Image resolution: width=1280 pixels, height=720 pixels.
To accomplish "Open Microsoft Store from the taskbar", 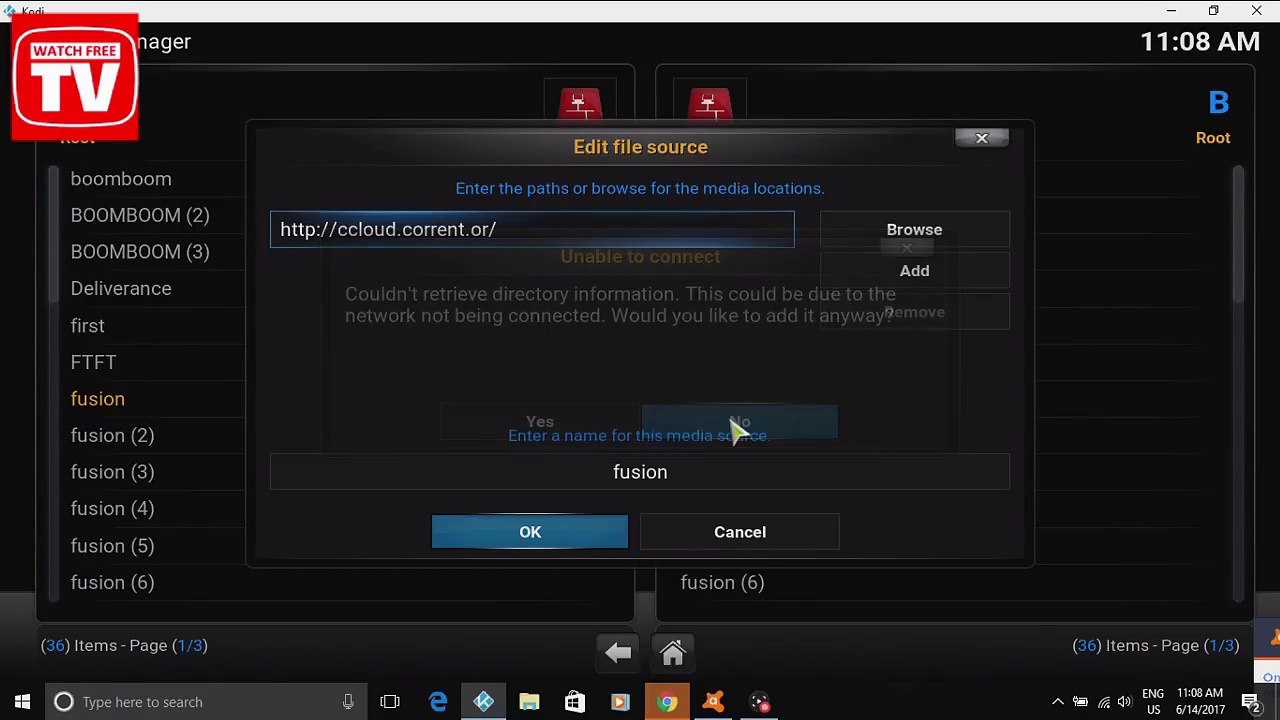I will tap(575, 702).
